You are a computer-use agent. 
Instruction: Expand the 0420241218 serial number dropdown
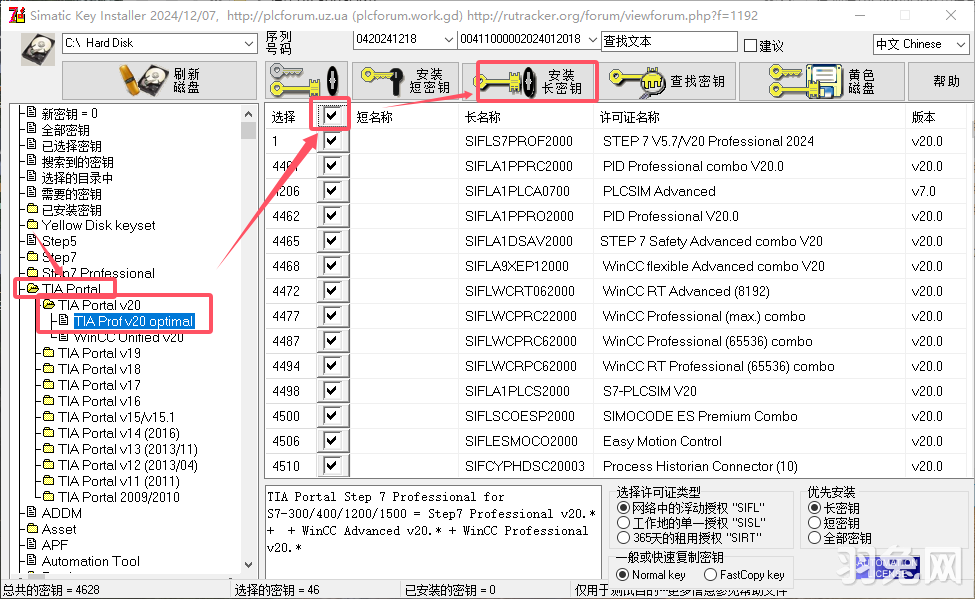pos(448,39)
